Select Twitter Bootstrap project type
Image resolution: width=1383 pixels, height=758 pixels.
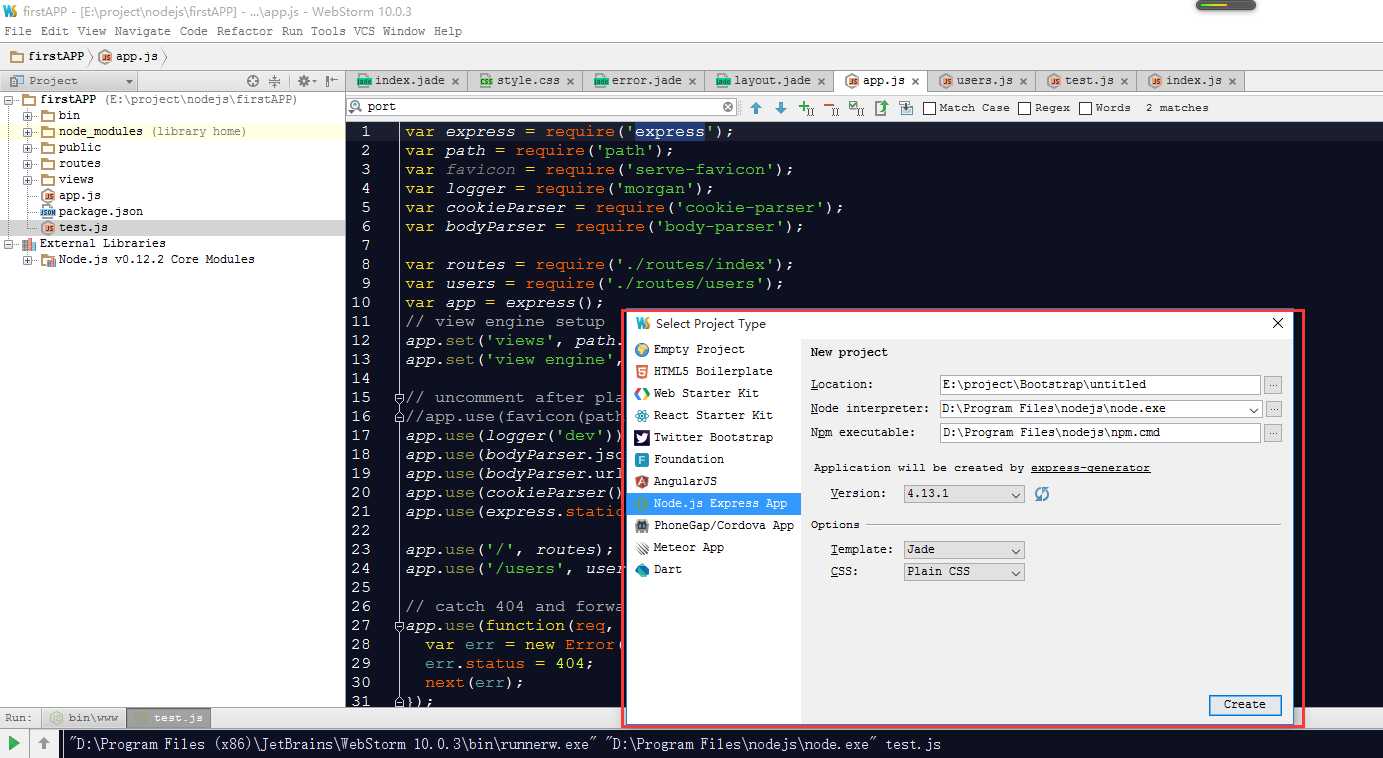tap(712, 437)
